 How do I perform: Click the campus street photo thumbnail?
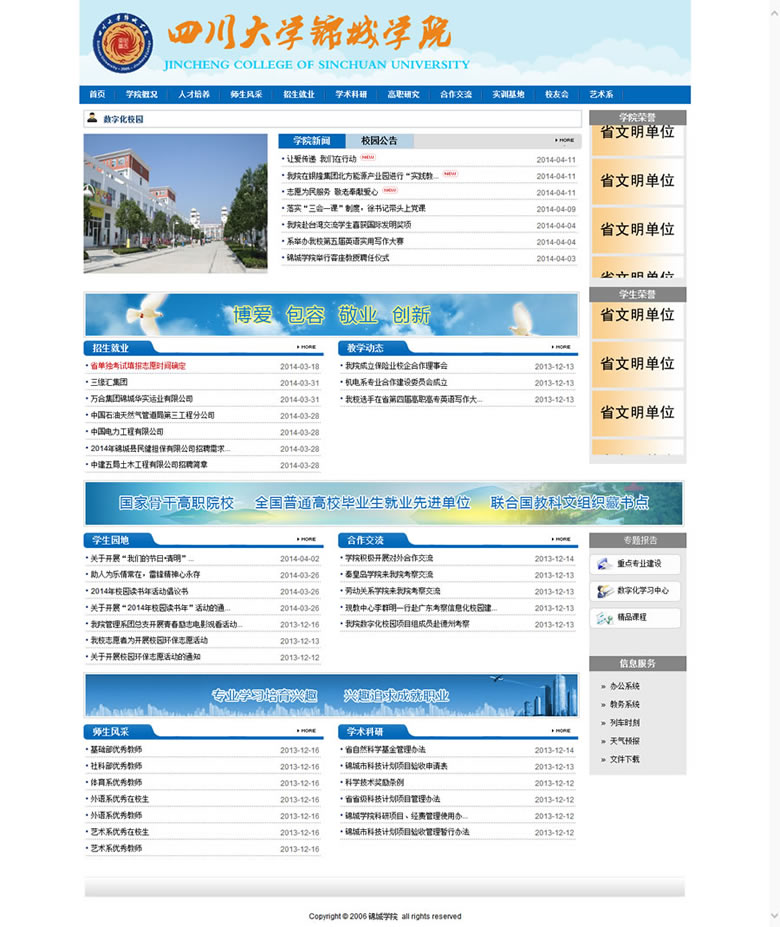pos(175,203)
